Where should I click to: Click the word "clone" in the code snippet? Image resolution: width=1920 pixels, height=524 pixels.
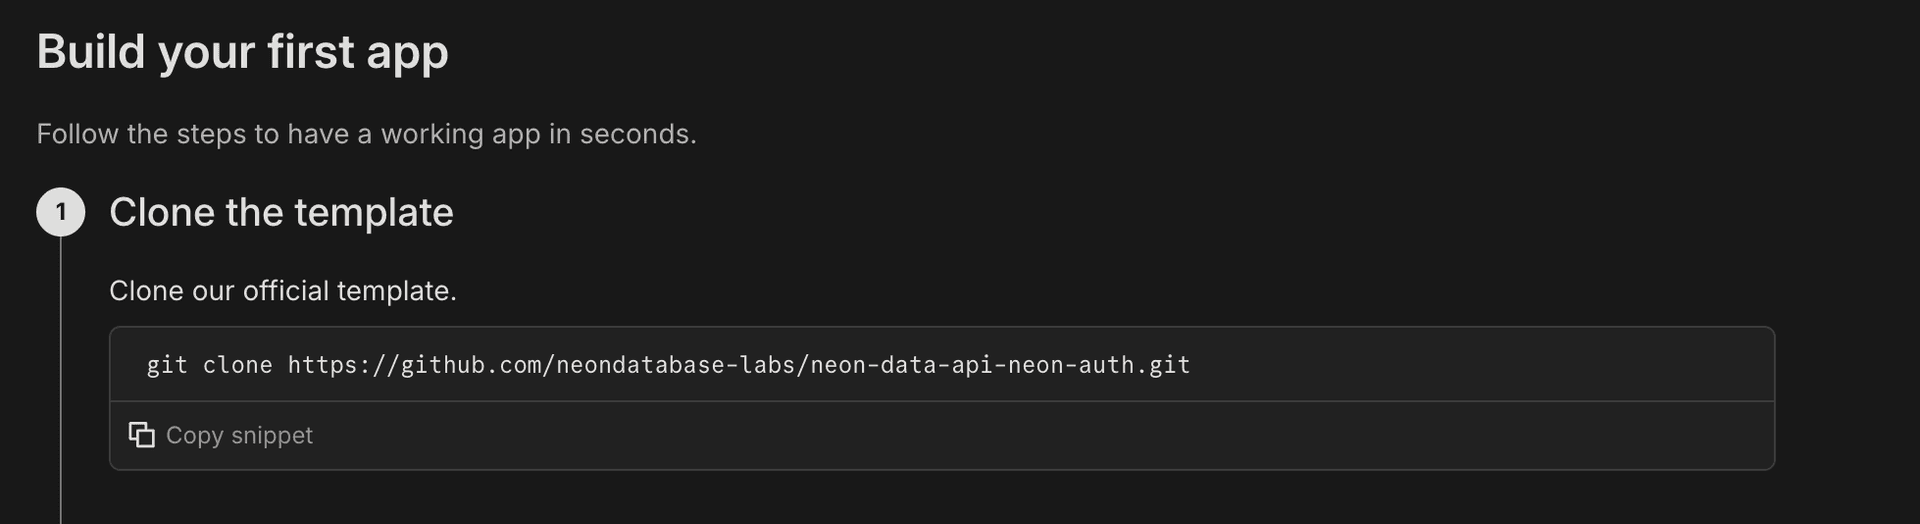tap(238, 365)
